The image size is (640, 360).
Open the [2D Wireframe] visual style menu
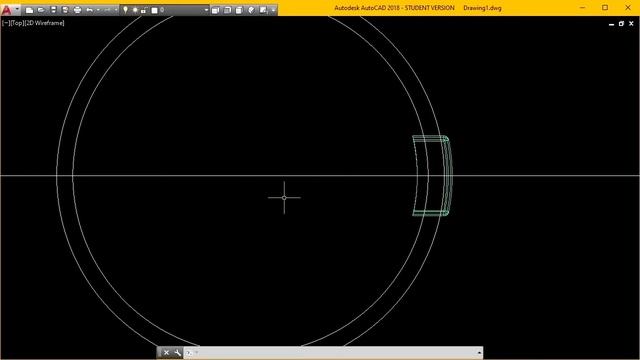pyautogui.click(x=45, y=23)
